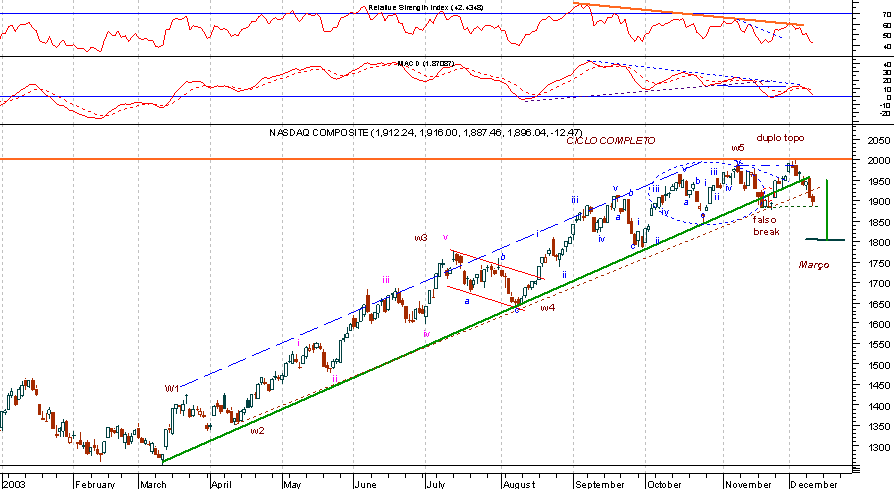Click the 'April' time axis label
The height and width of the screenshot is (489, 894).
pos(222,484)
